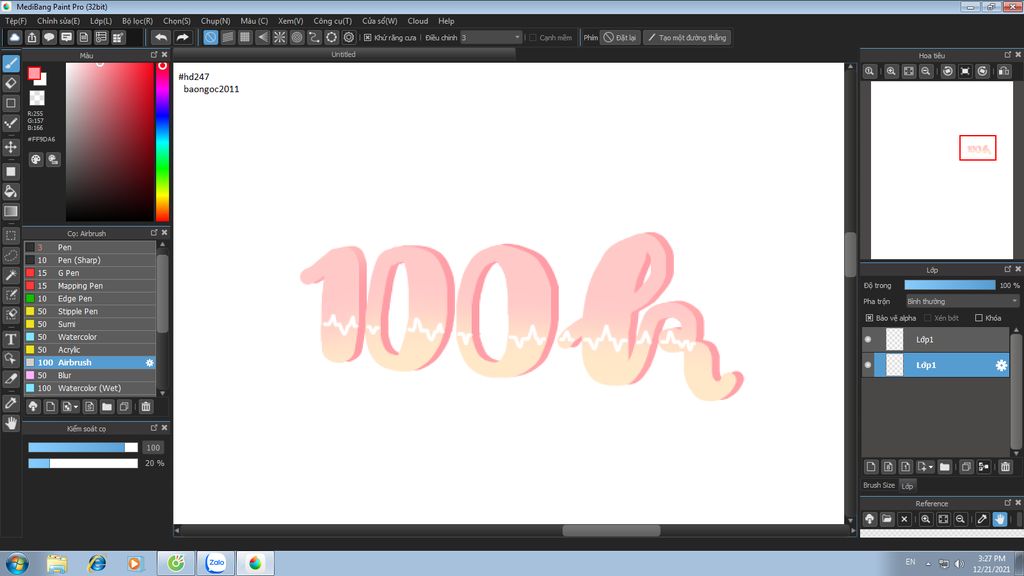Toggle the Khóa layer lock checkbox

point(978,318)
